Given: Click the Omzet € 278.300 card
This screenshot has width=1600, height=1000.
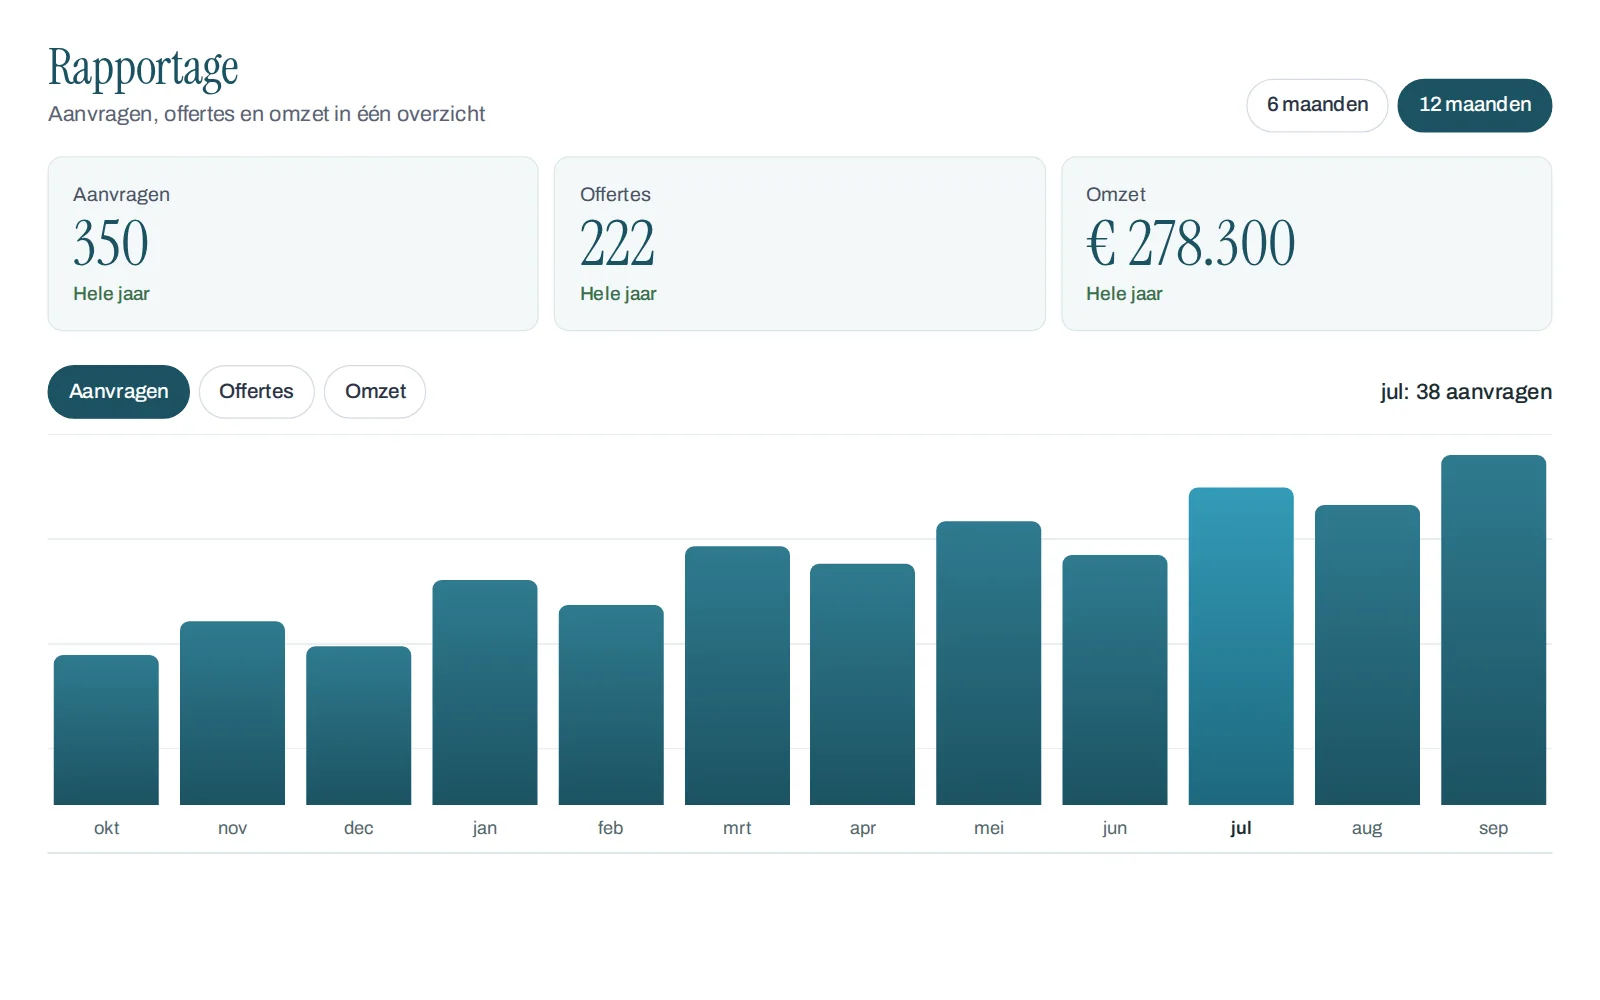Looking at the screenshot, I should click(x=1306, y=243).
